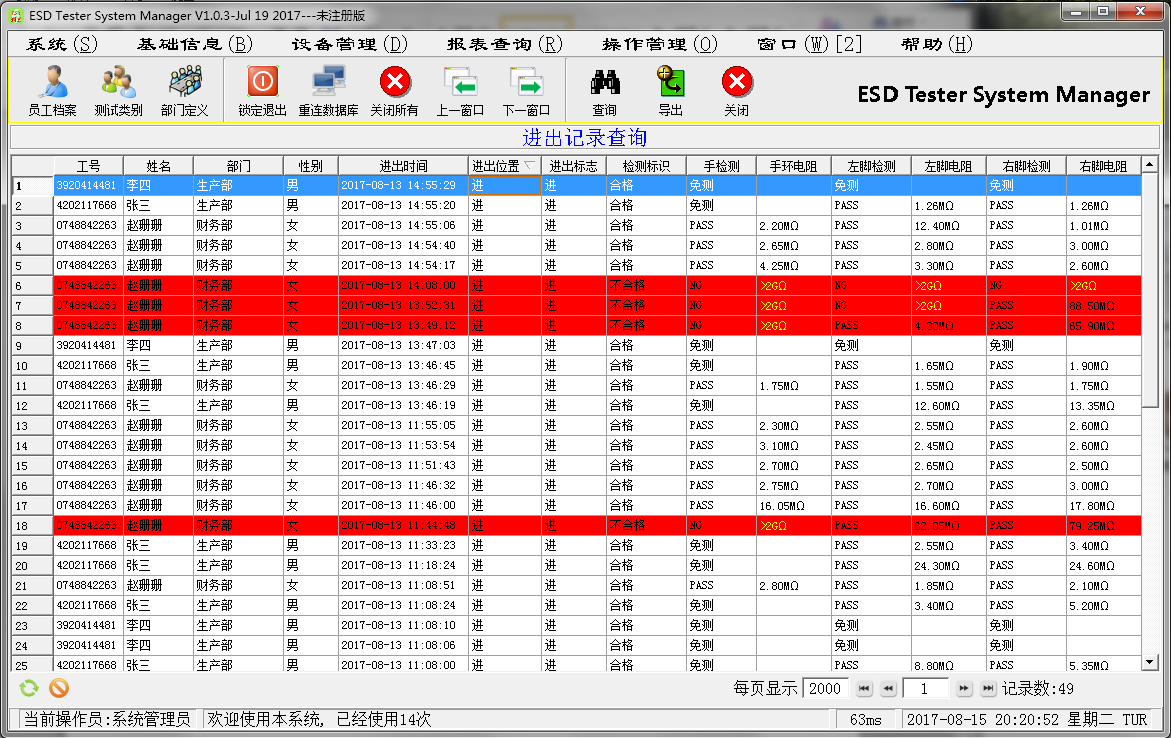Click the 测试类别 test category icon
Image resolution: width=1171 pixels, height=738 pixels.
pyautogui.click(x=118, y=90)
